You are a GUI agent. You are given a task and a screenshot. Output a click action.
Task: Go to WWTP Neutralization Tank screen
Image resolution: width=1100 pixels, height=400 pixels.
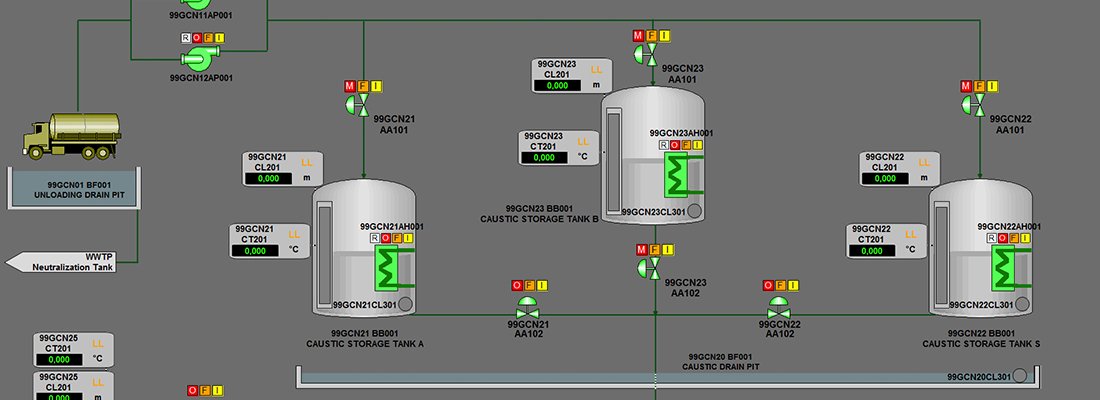click(x=62, y=262)
